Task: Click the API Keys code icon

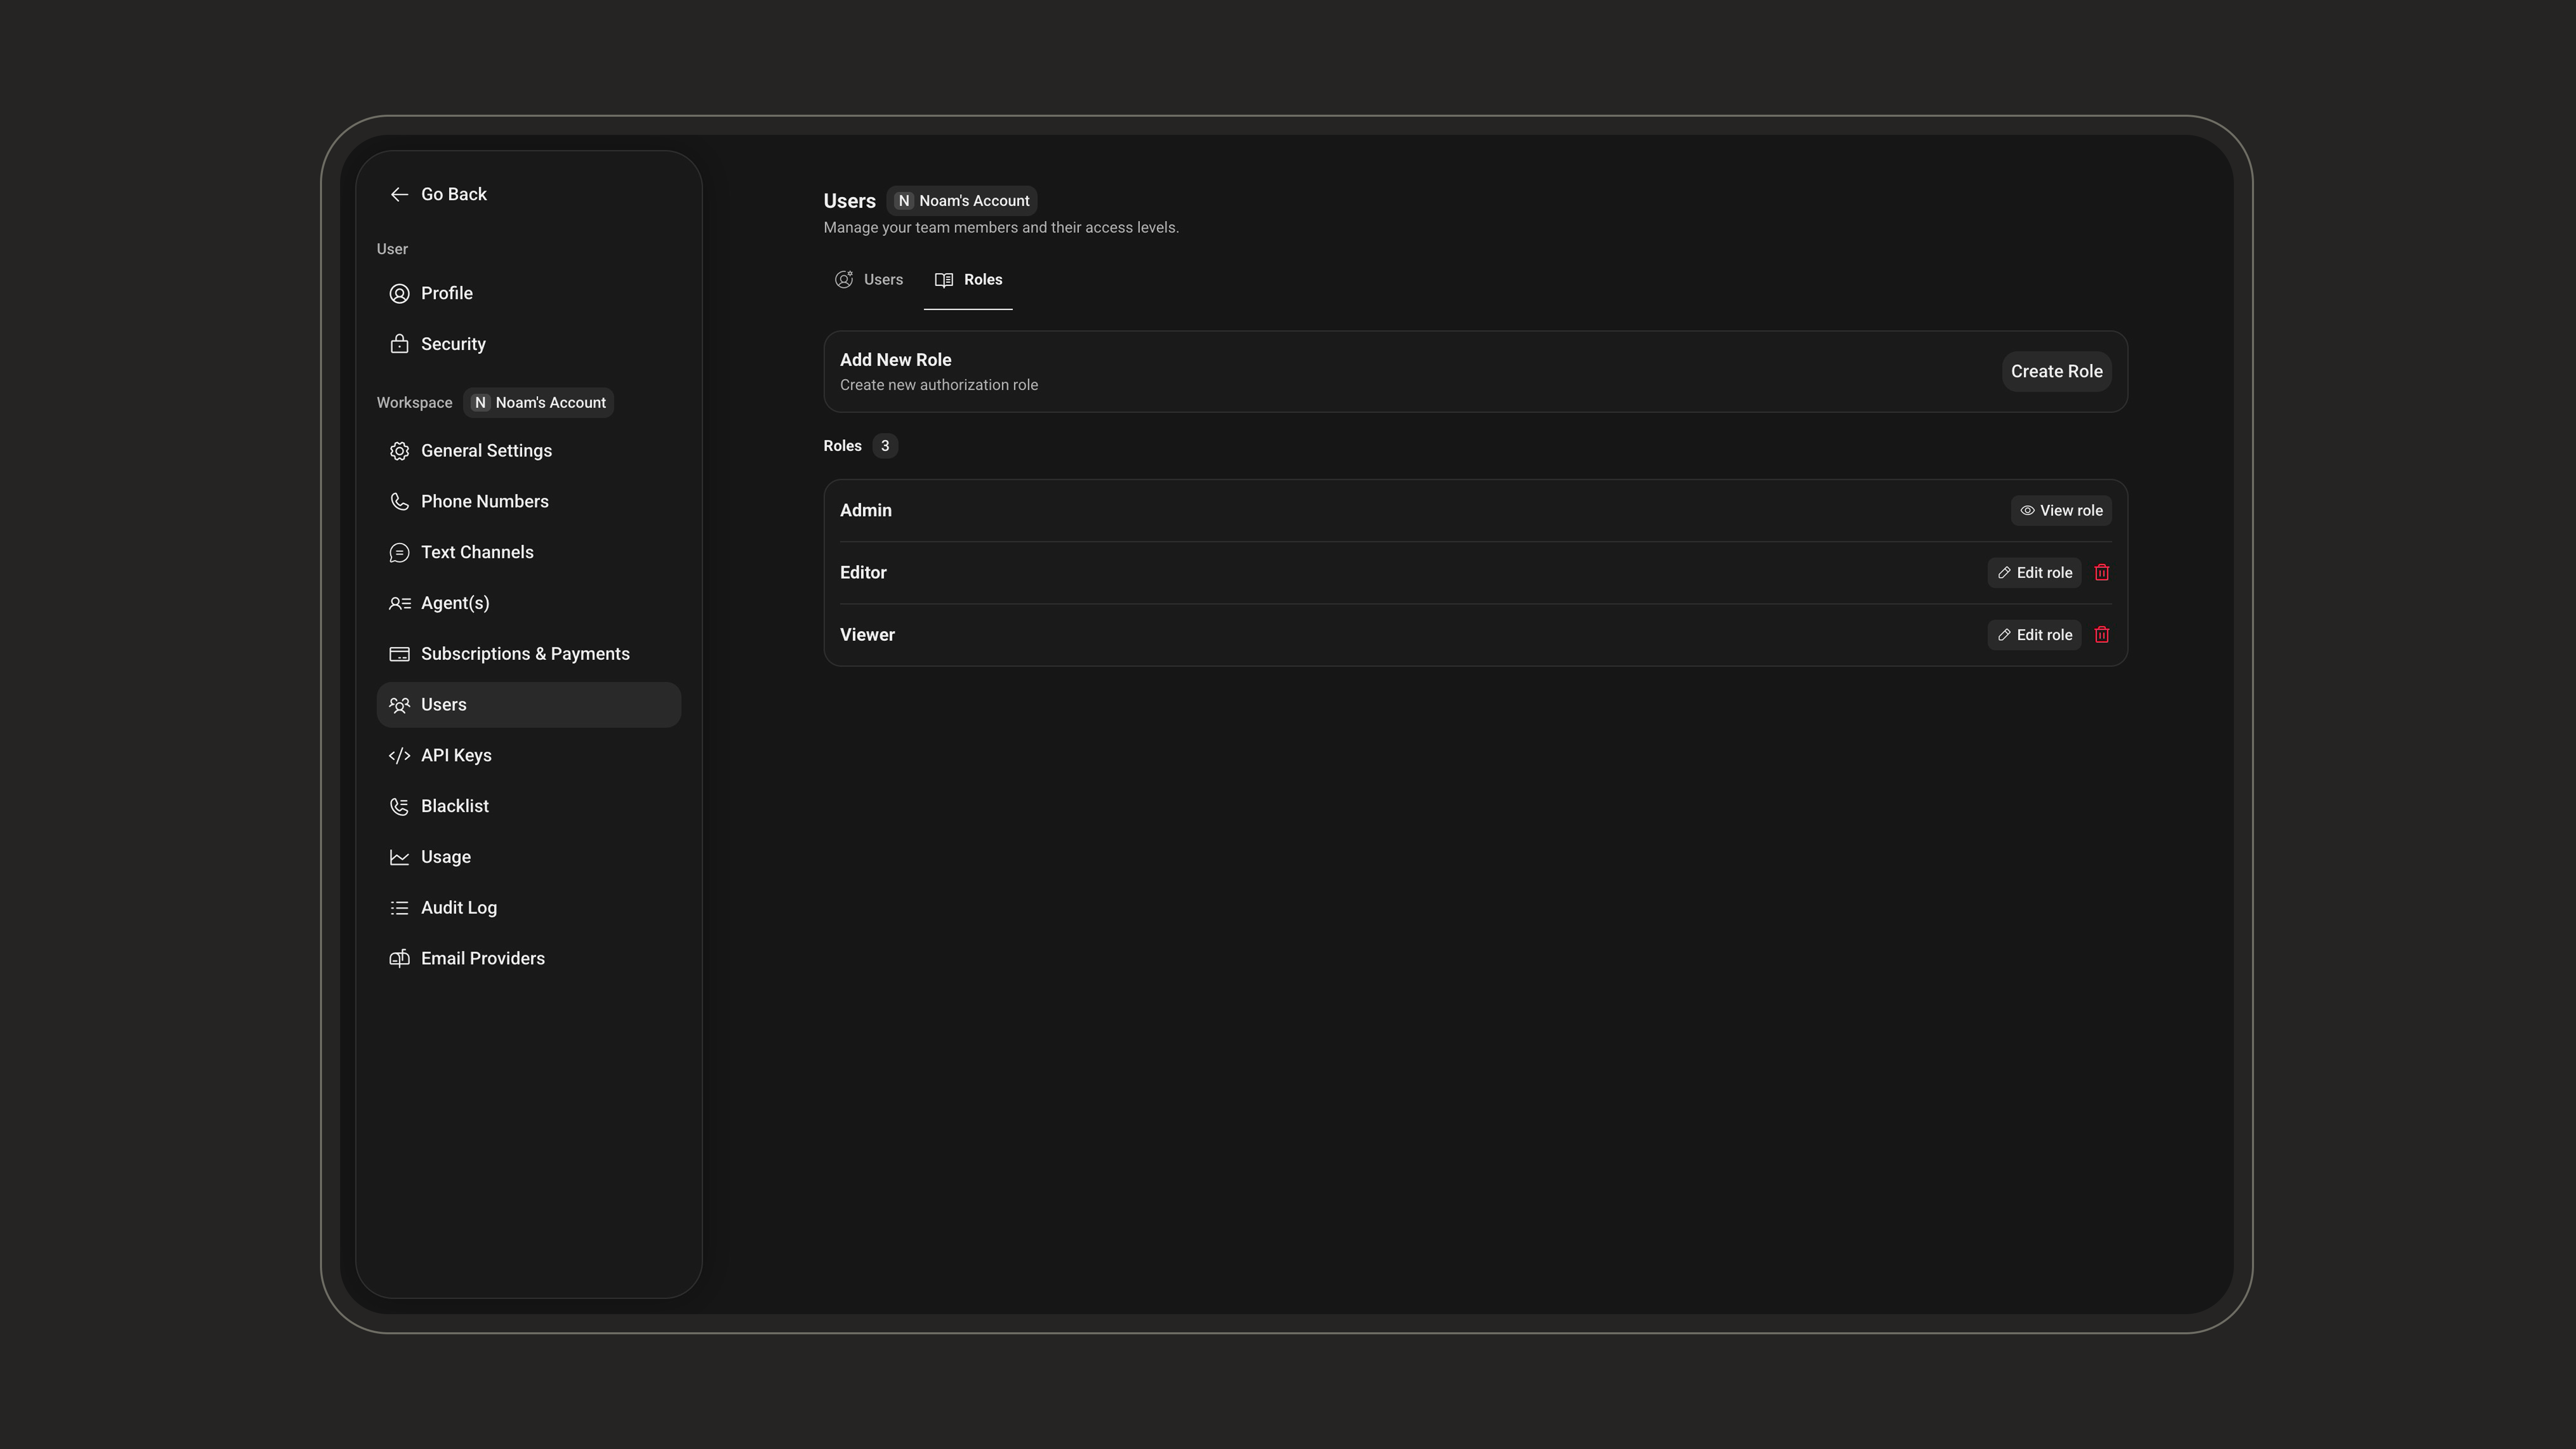Action: point(399,756)
